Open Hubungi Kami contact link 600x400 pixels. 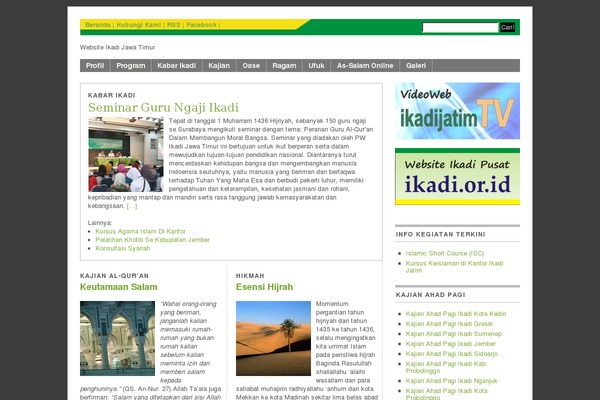click(x=139, y=25)
